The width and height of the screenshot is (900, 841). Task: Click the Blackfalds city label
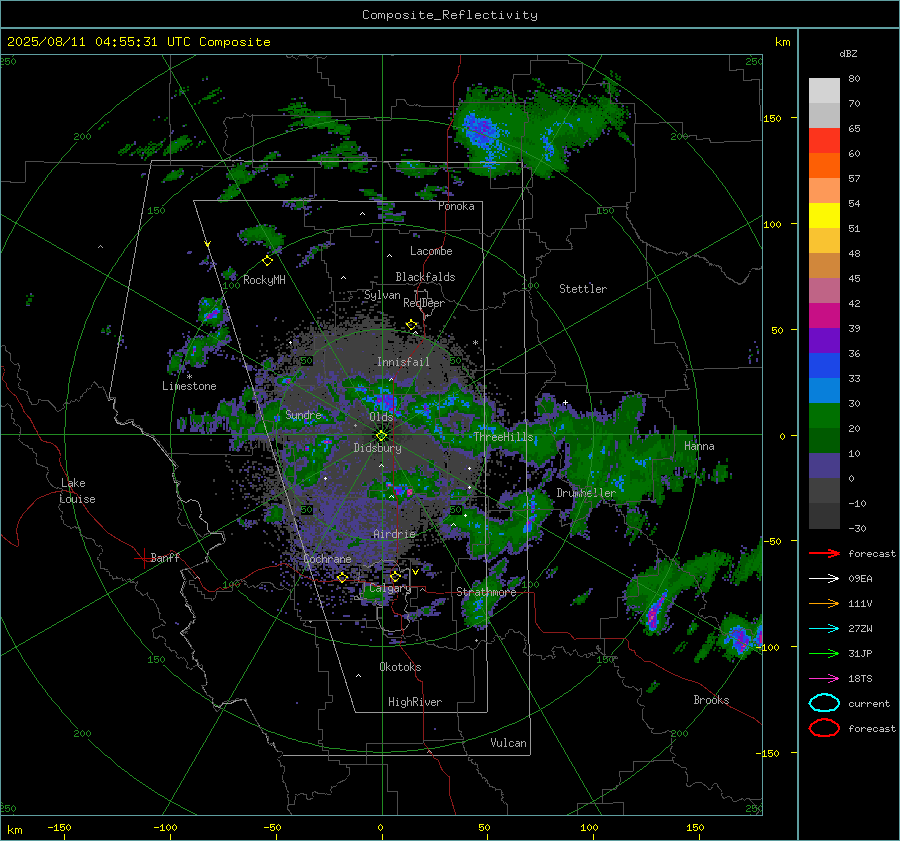click(x=425, y=277)
